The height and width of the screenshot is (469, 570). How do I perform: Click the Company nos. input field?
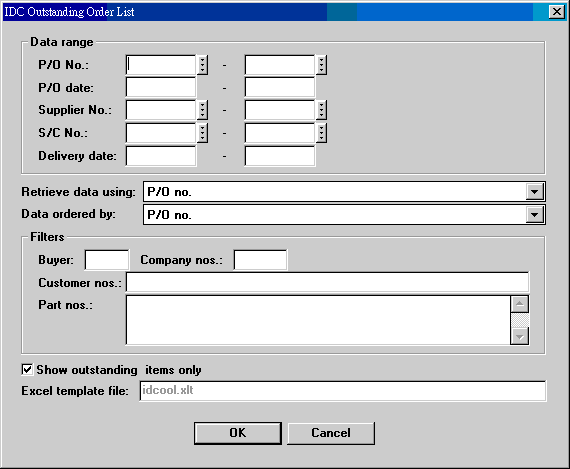point(260,260)
